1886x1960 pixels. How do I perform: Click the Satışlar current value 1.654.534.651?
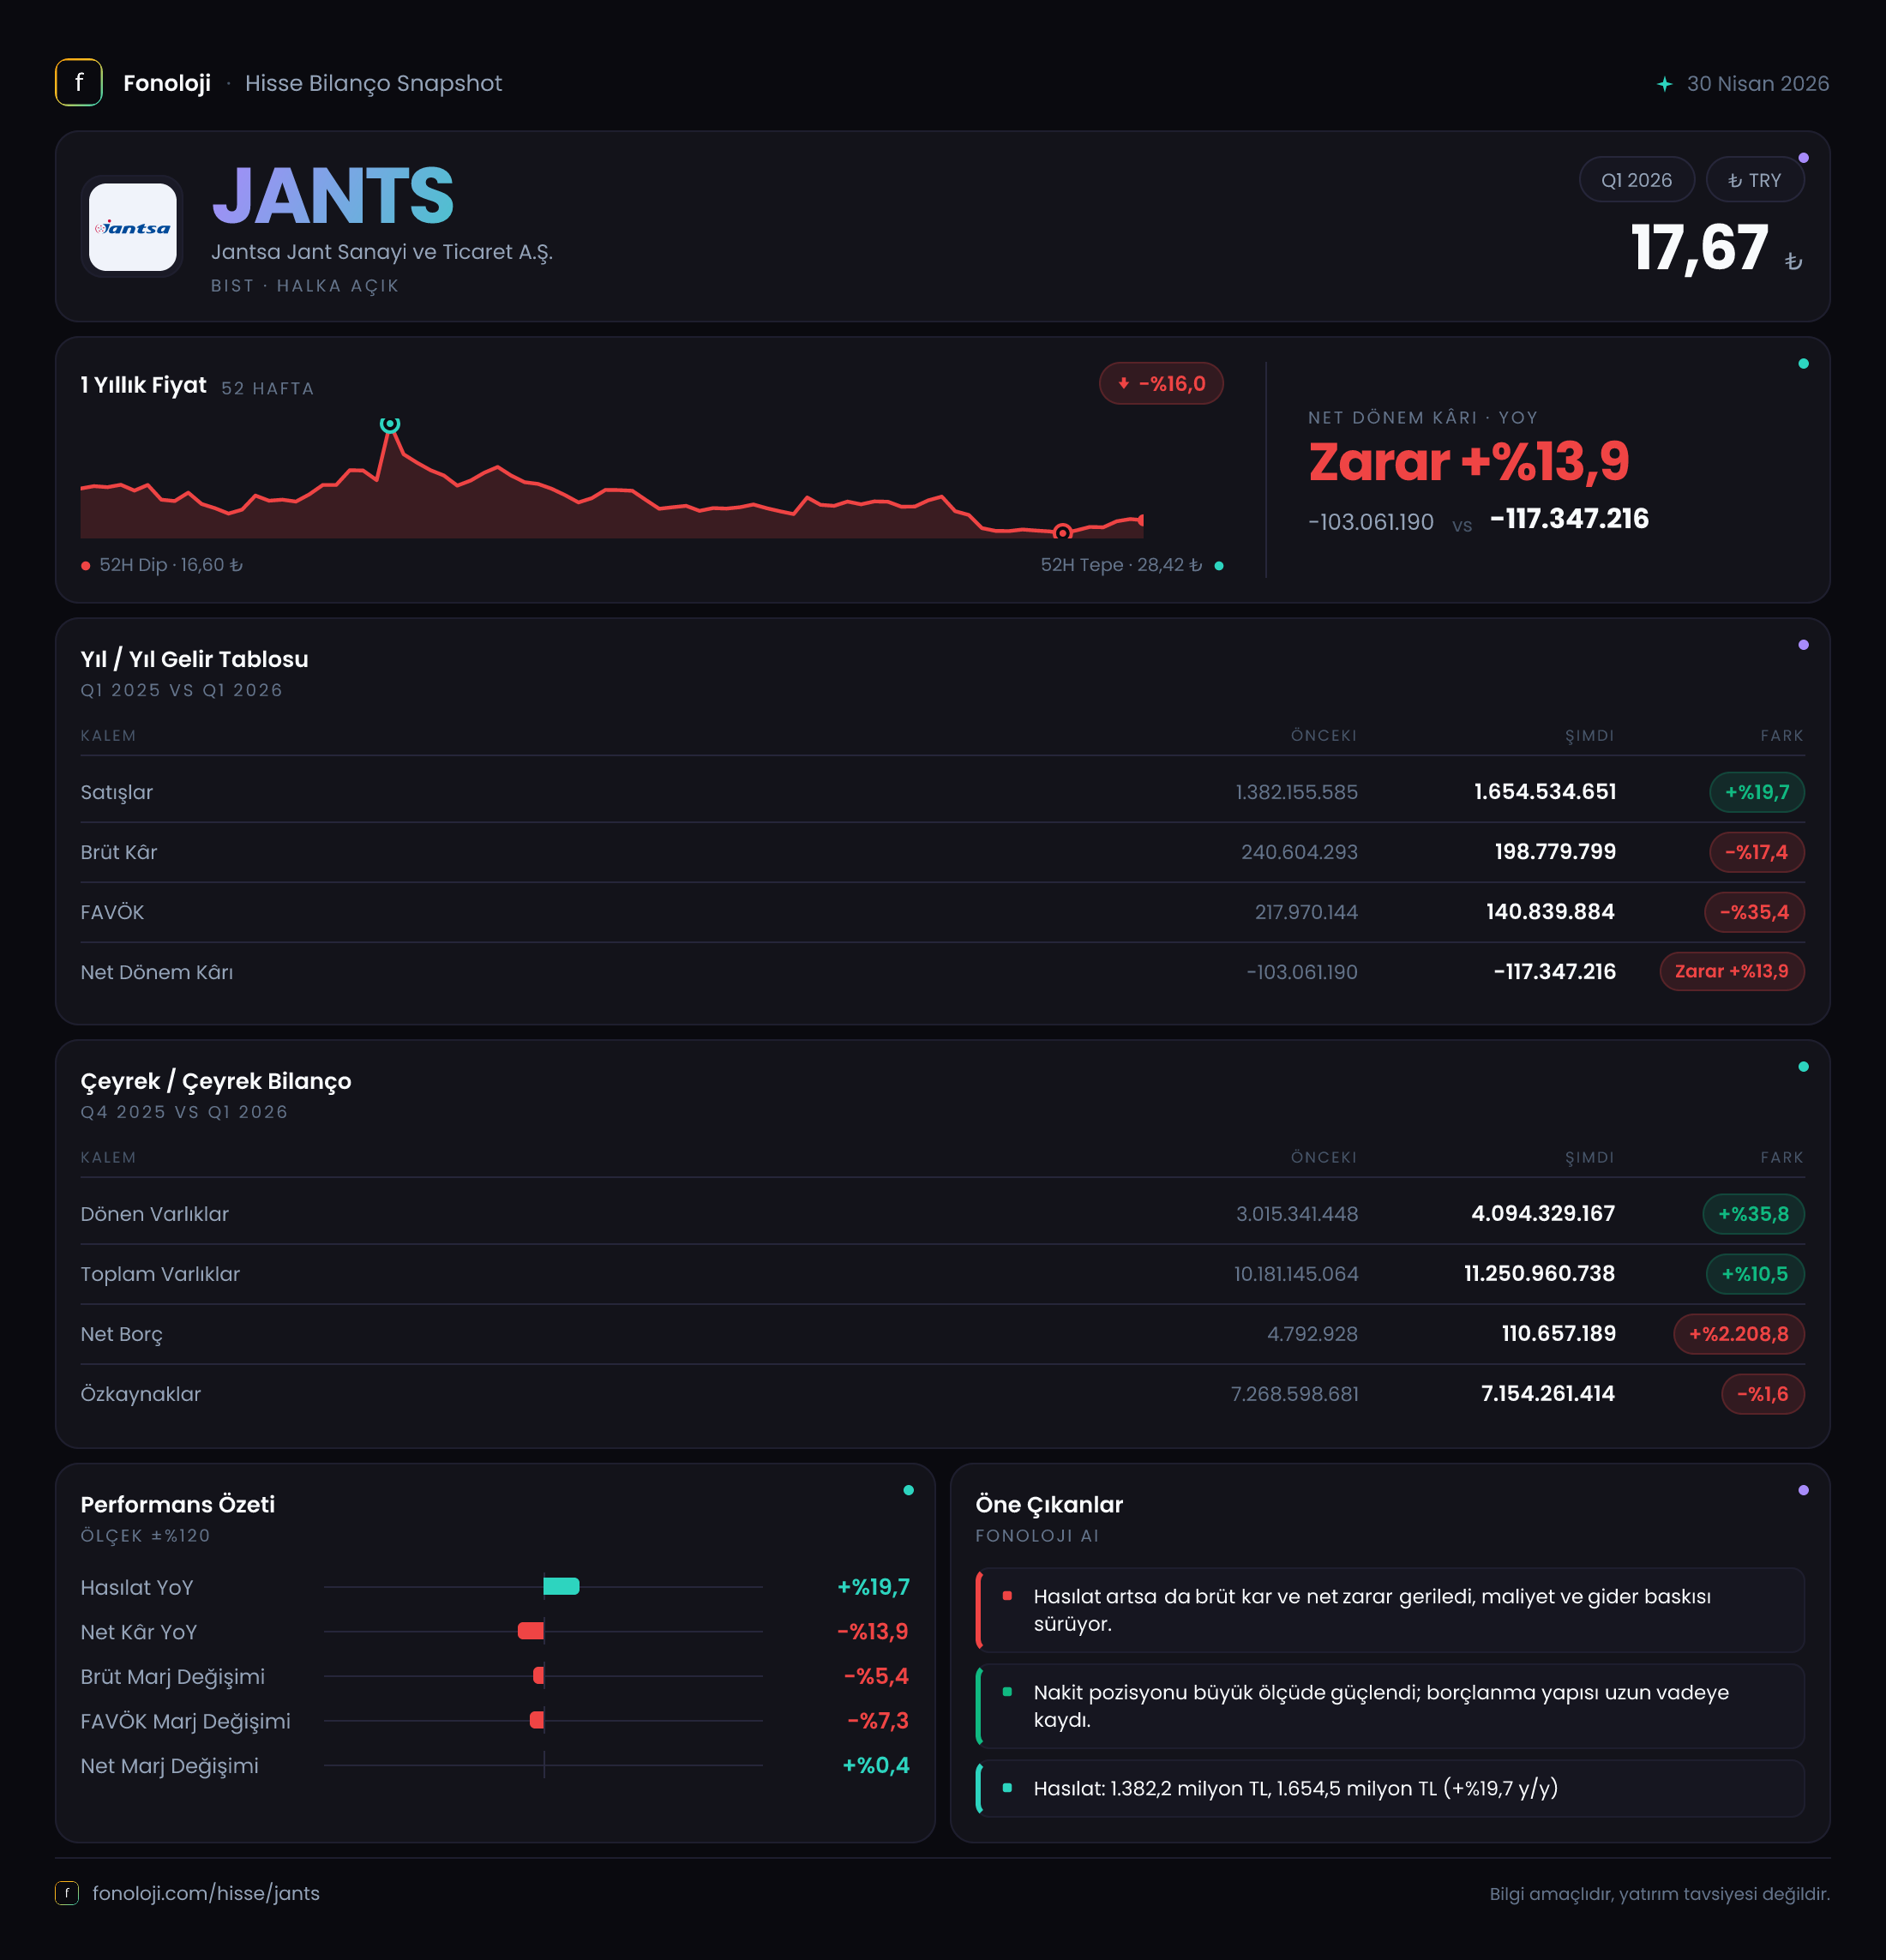[x=1545, y=792]
